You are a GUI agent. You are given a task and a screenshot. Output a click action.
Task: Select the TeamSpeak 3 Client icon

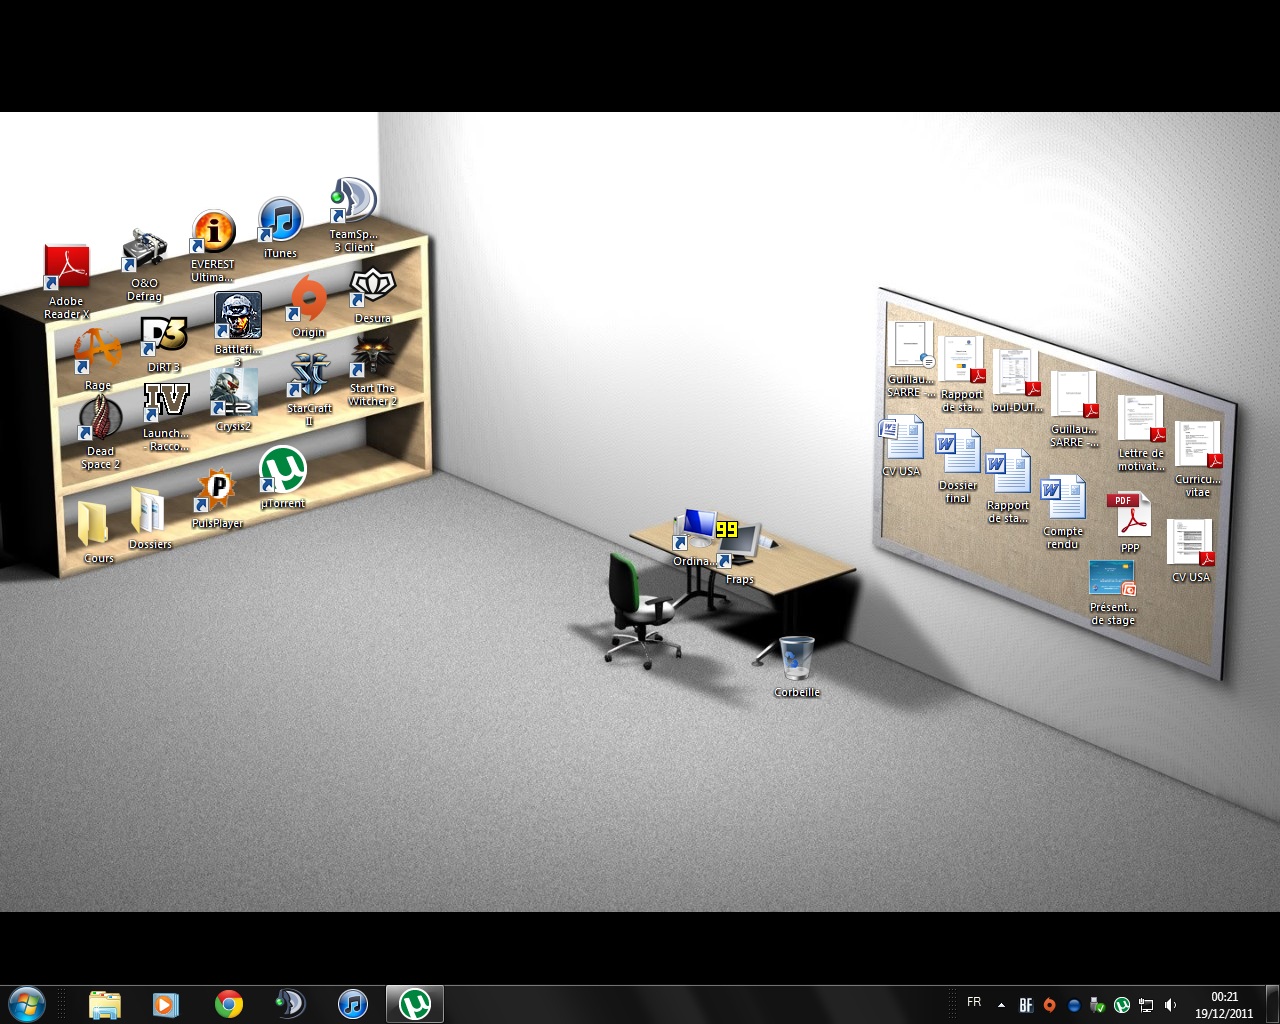click(353, 203)
